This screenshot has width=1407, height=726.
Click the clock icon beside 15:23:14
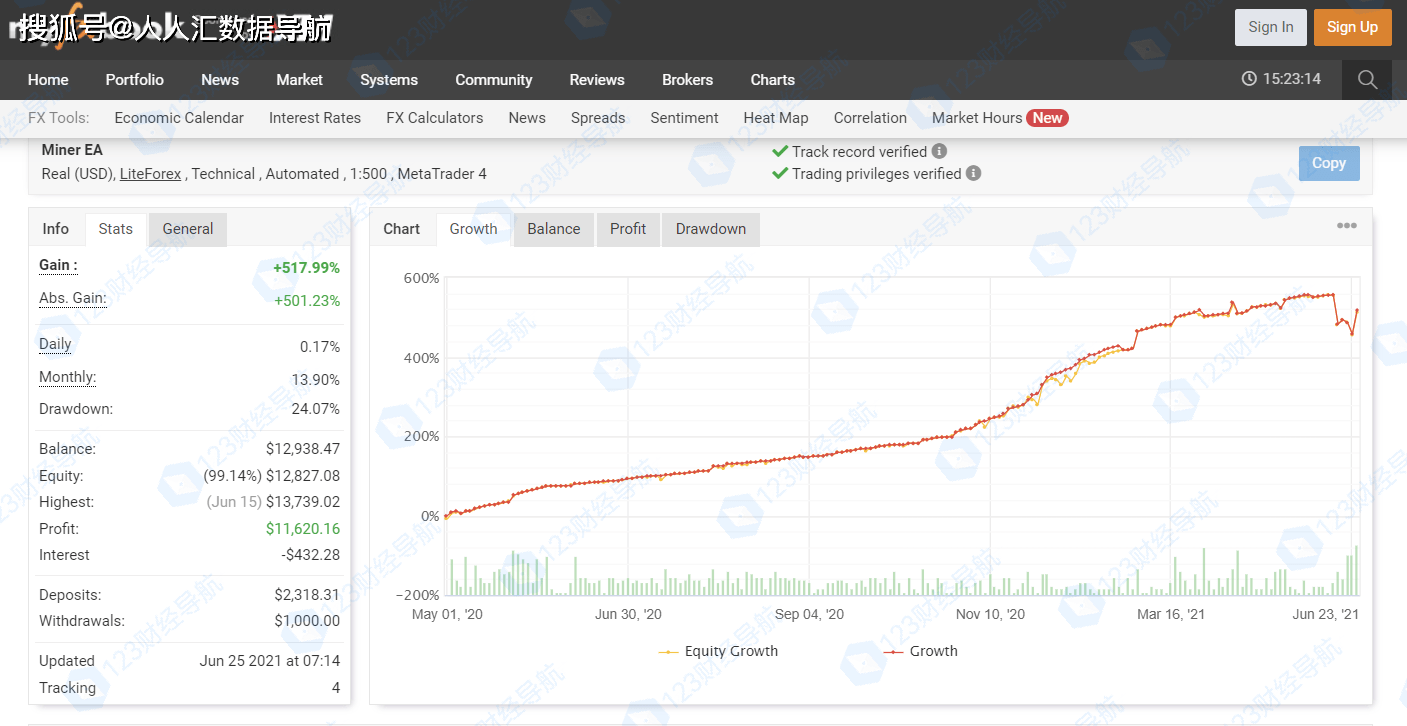(1248, 79)
